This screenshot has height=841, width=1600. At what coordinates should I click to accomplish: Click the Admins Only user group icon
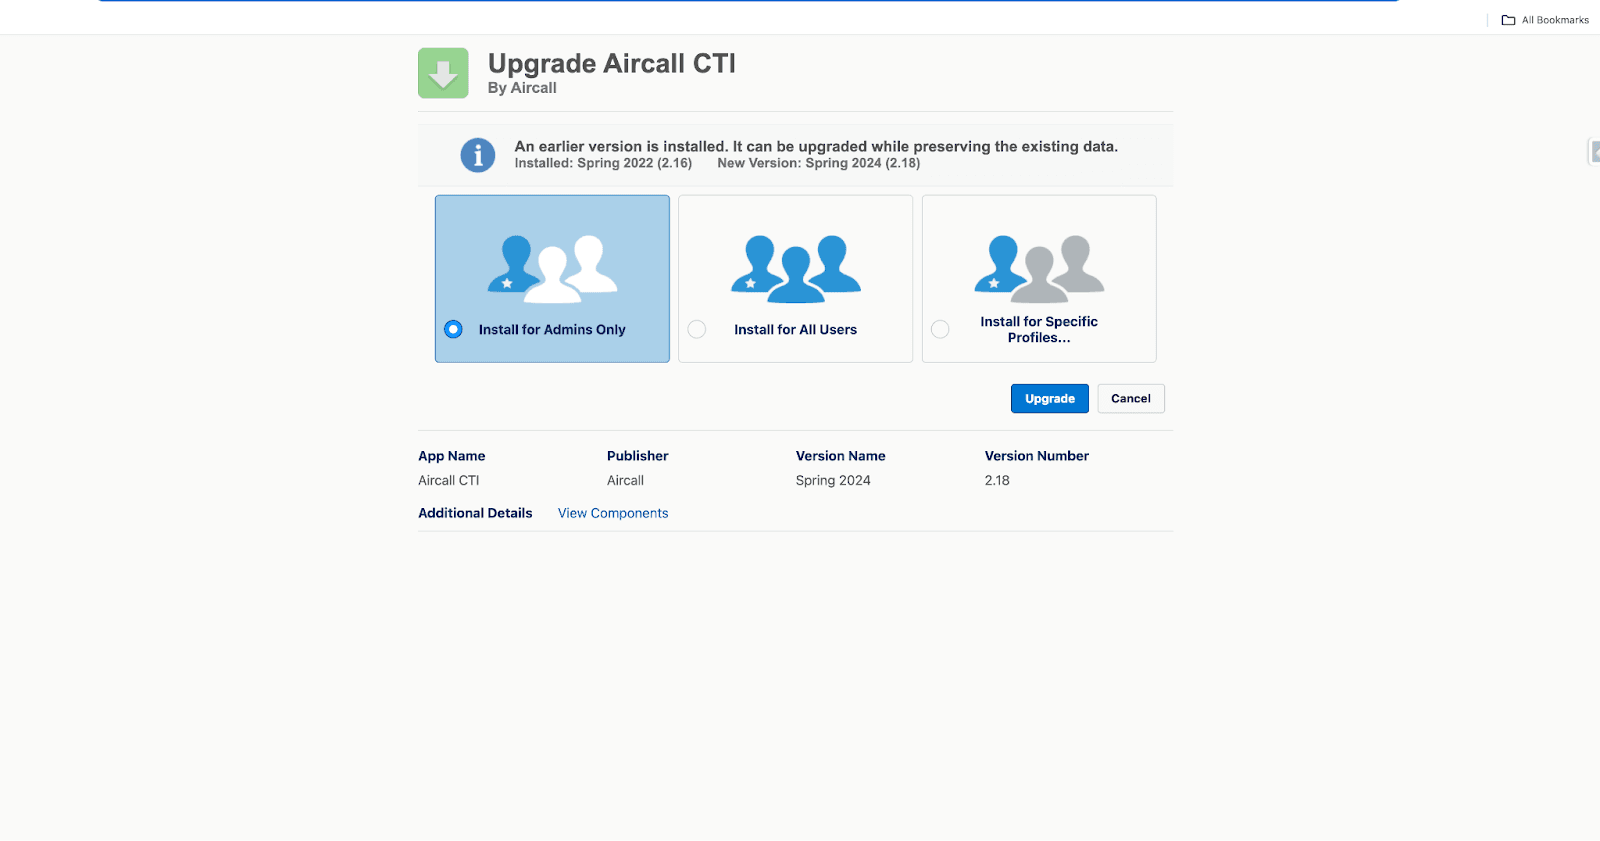[x=552, y=268]
